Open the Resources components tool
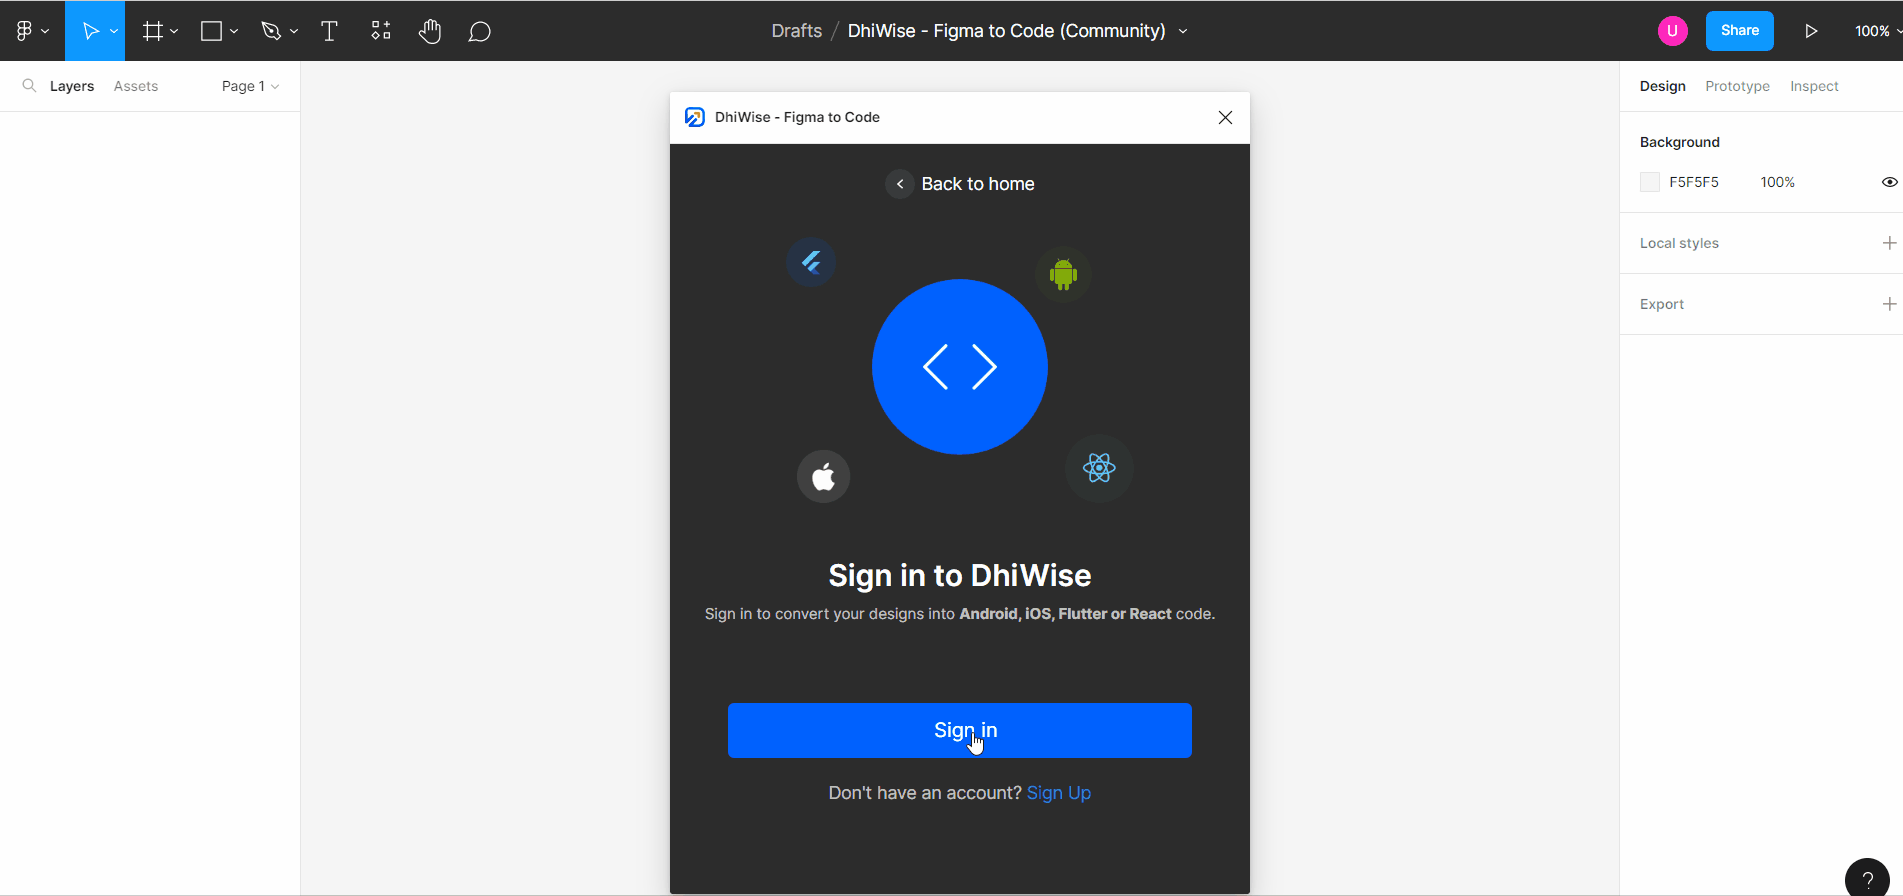 pos(381,31)
